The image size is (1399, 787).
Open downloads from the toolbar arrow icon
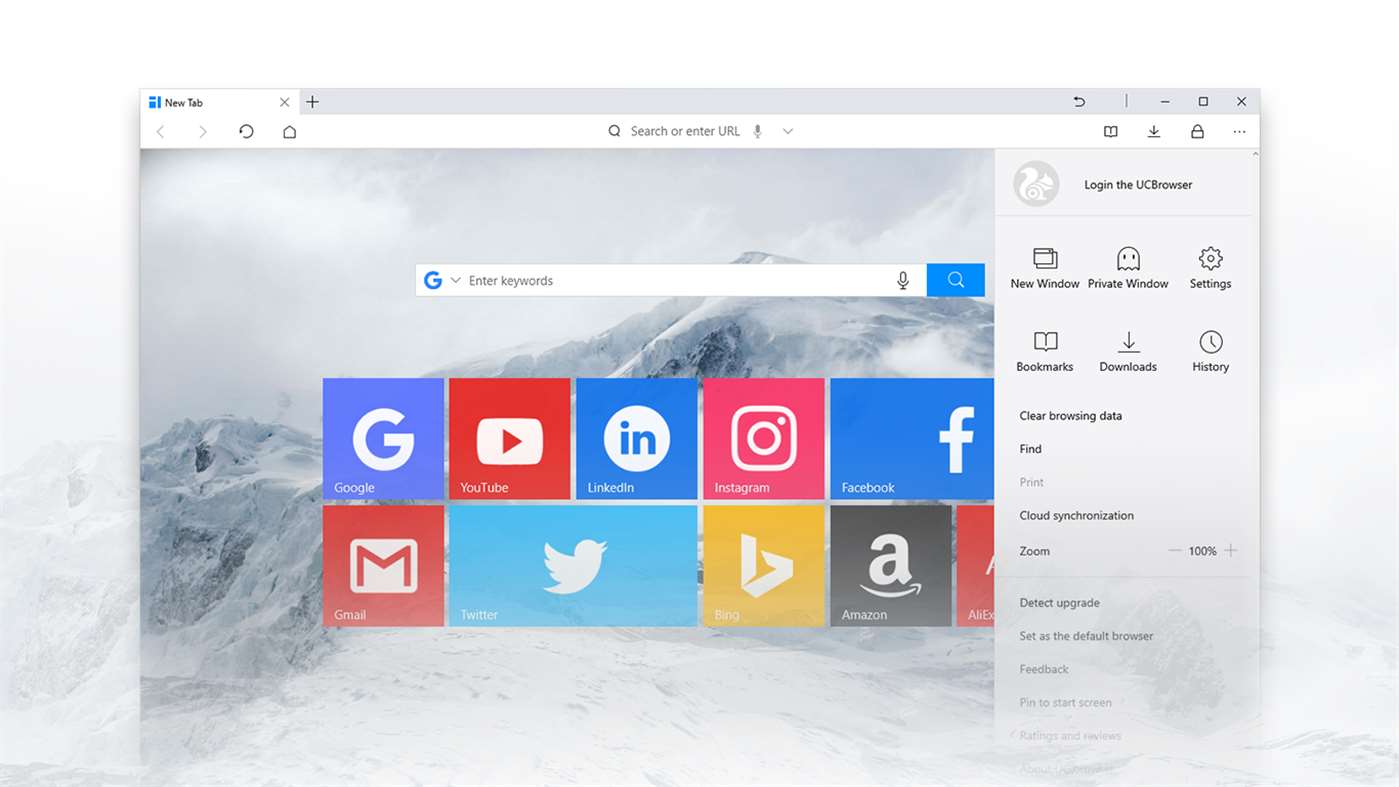(1153, 131)
